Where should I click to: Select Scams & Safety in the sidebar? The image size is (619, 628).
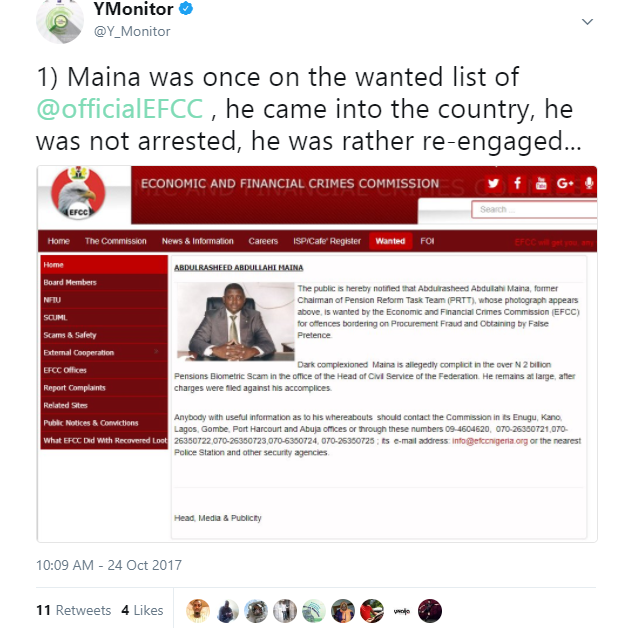(x=70, y=335)
